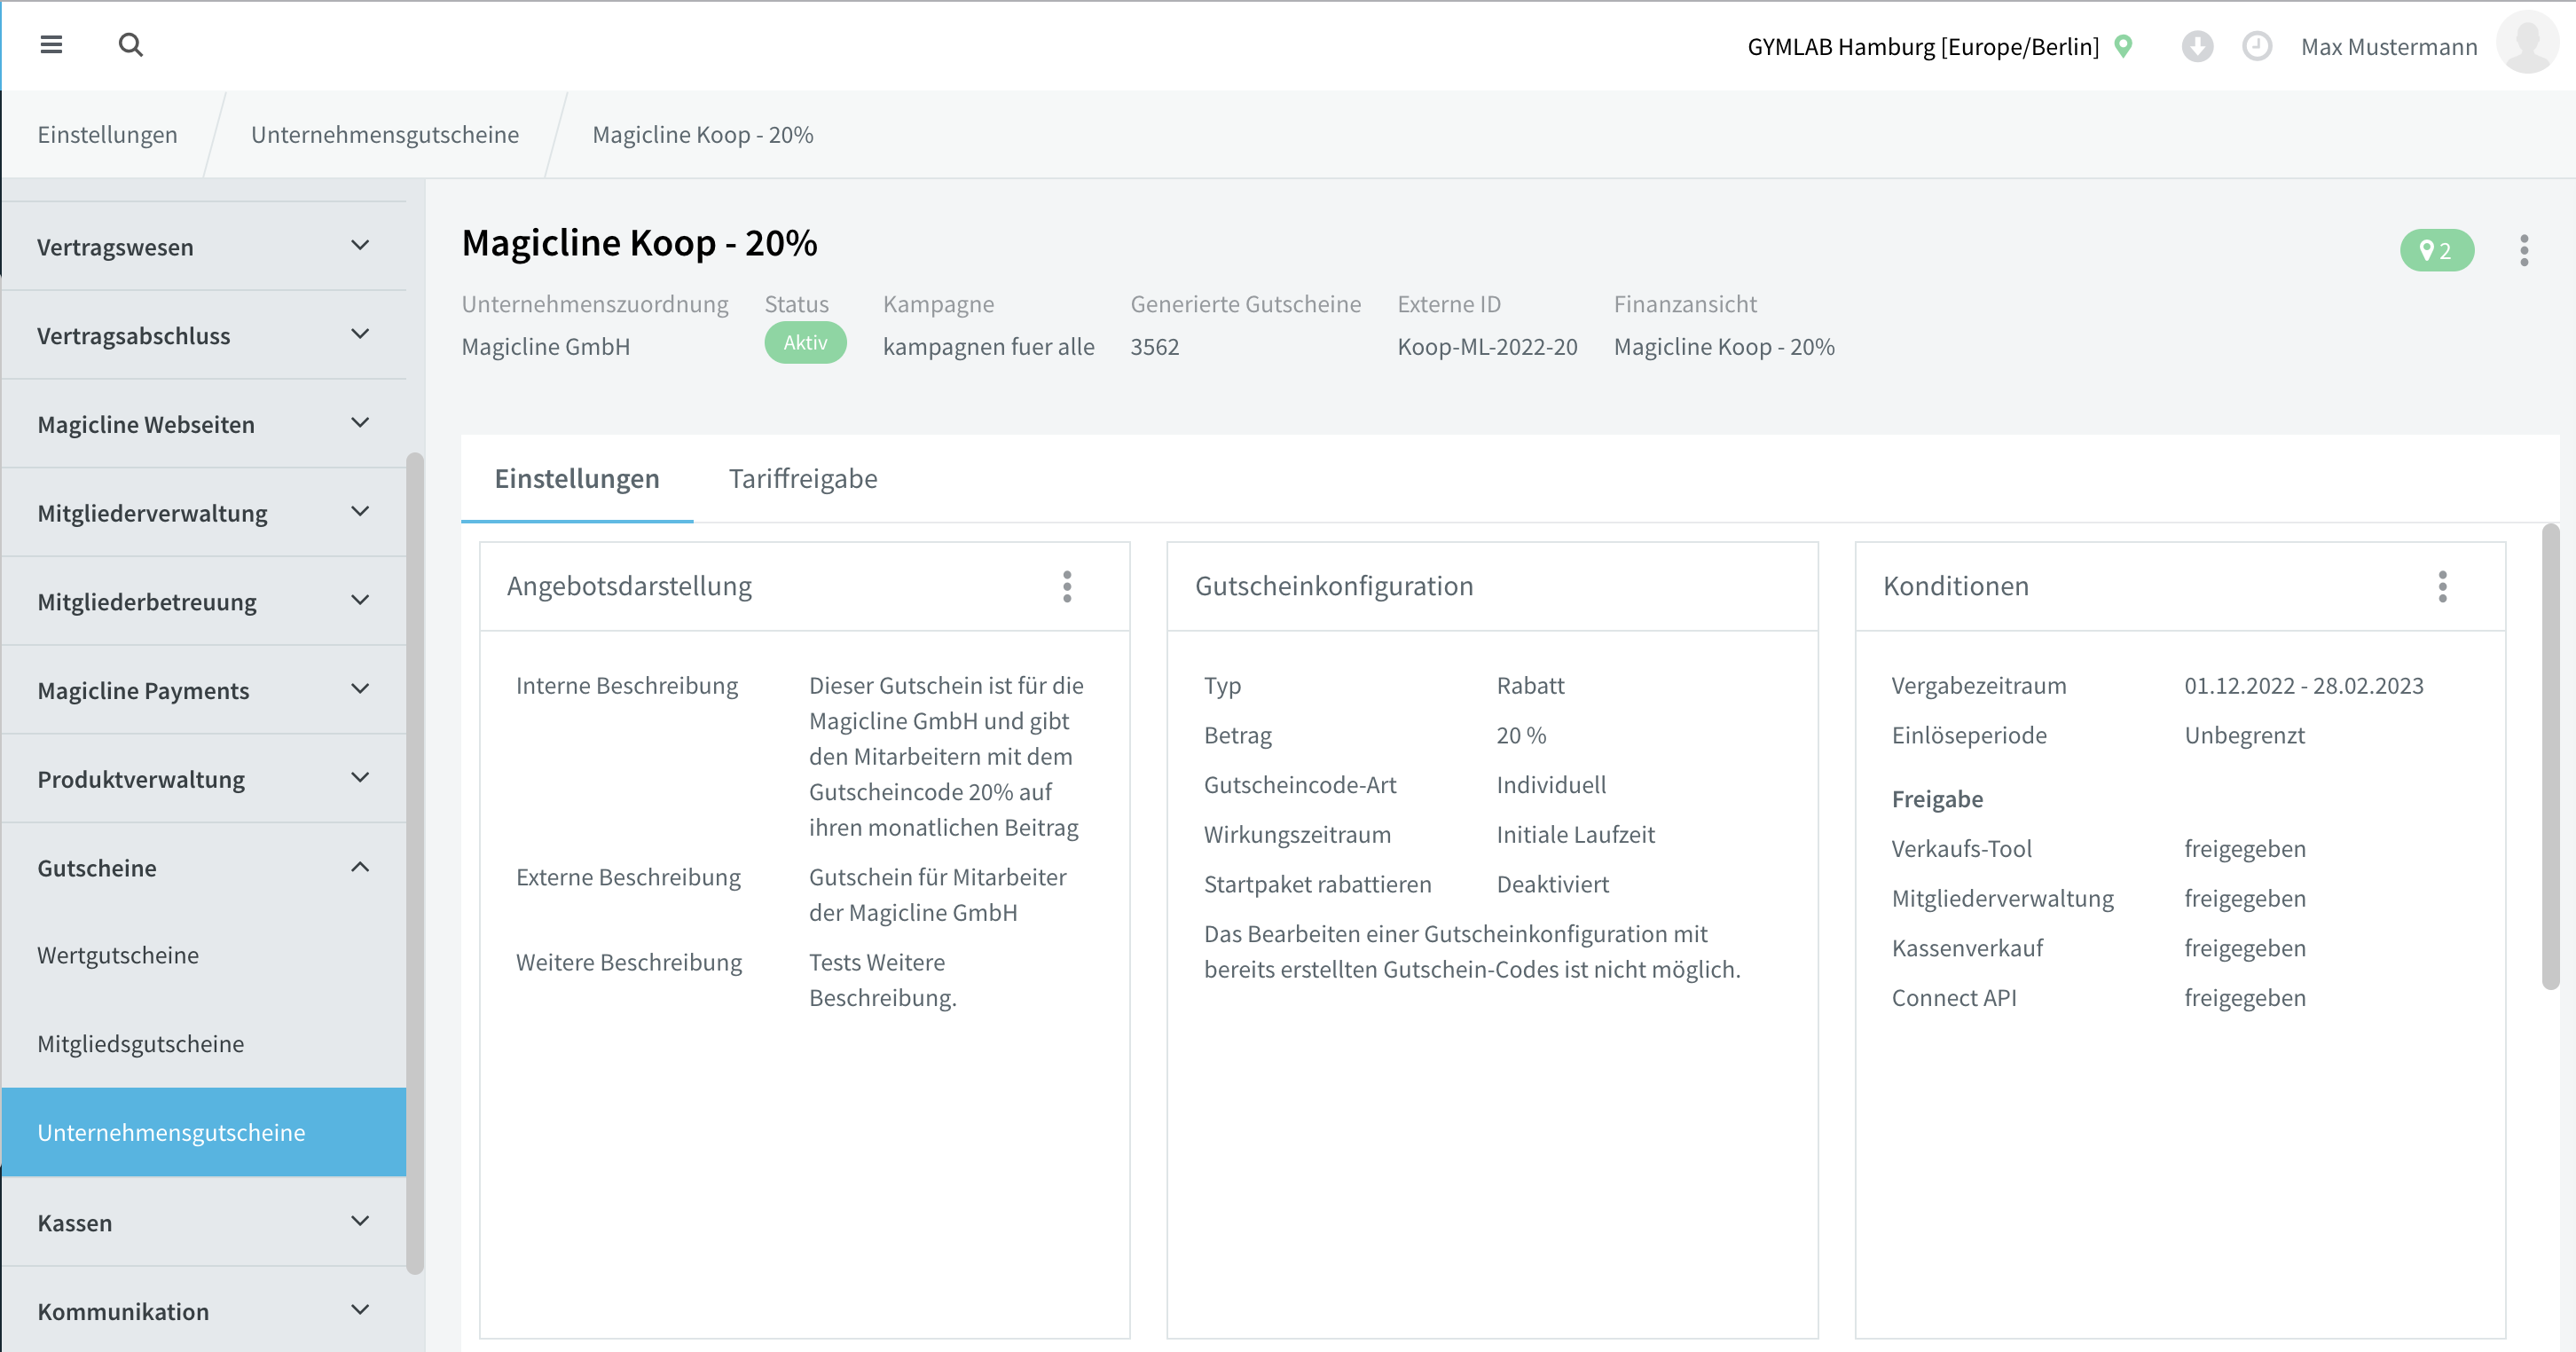This screenshot has height=1352, width=2576.
Task: Select Unternehmensgutscheine in the sidebar
Action: pyautogui.click(x=204, y=1132)
